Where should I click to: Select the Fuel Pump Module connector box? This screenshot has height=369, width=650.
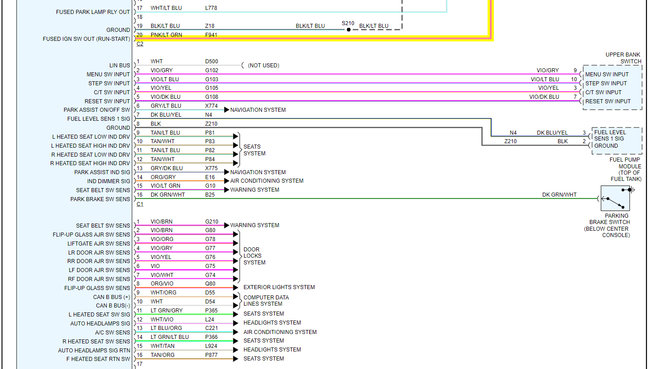617,141
